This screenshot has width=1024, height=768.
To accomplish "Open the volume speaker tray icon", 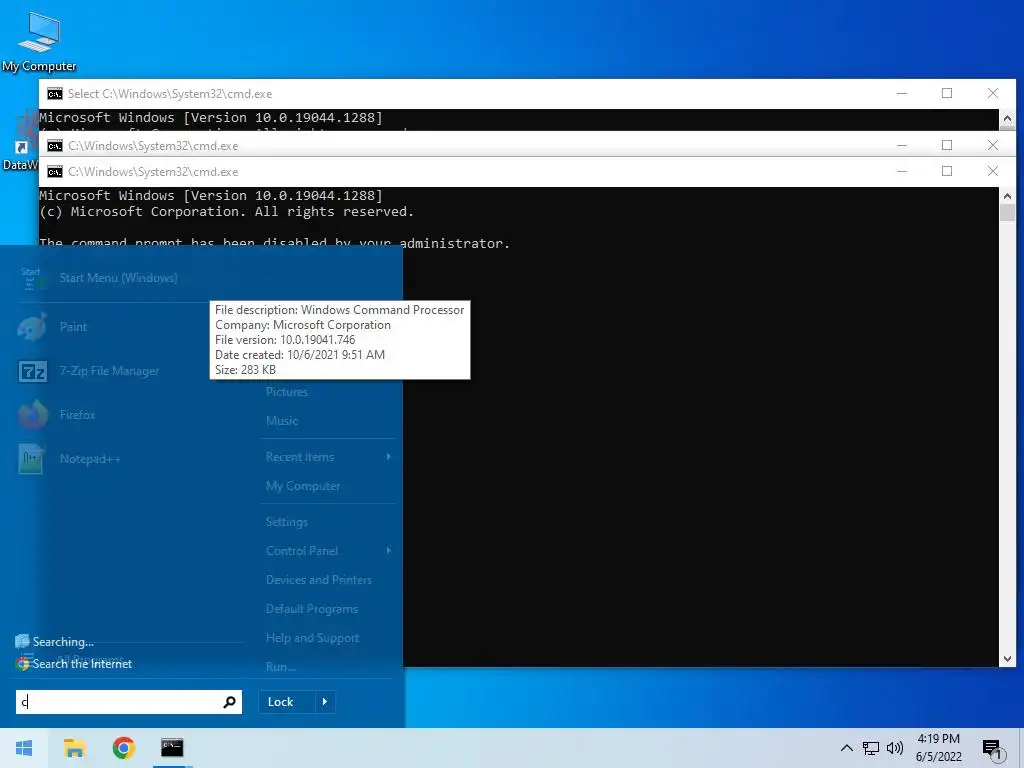I will pos(895,748).
